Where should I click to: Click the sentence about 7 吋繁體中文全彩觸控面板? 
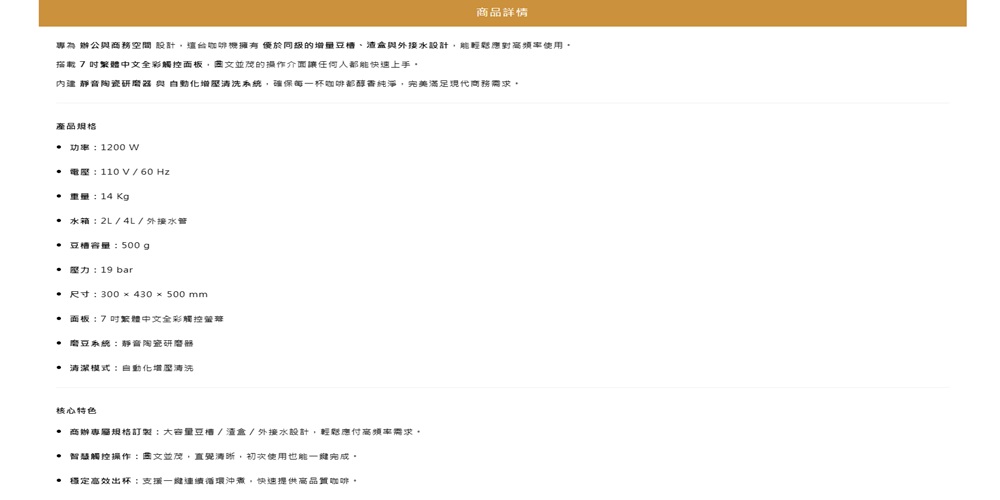pos(237,65)
